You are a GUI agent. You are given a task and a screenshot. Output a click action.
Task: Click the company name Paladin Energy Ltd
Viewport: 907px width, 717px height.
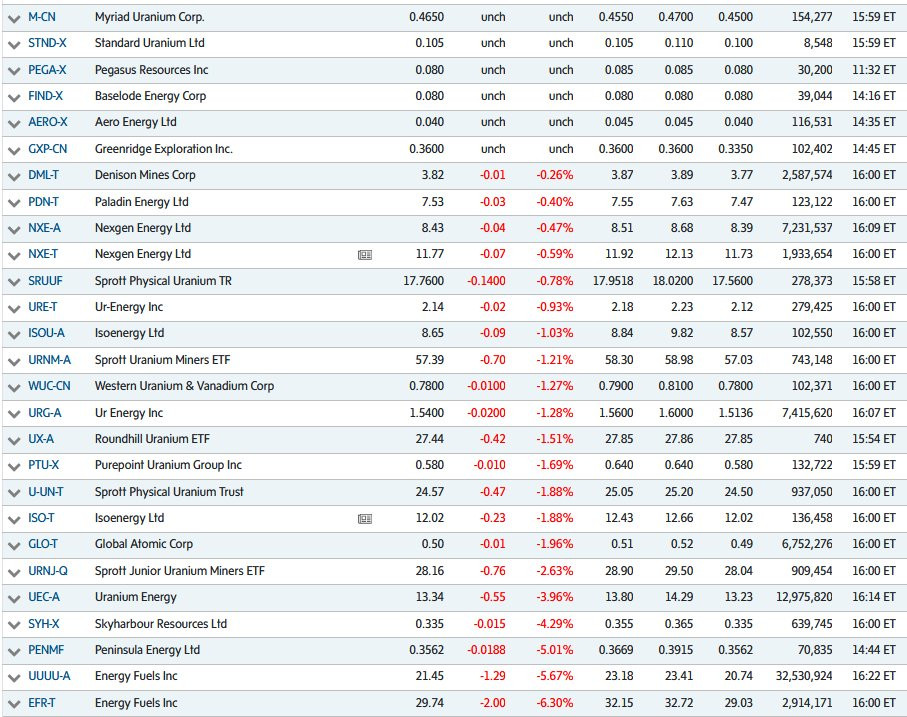coord(142,201)
